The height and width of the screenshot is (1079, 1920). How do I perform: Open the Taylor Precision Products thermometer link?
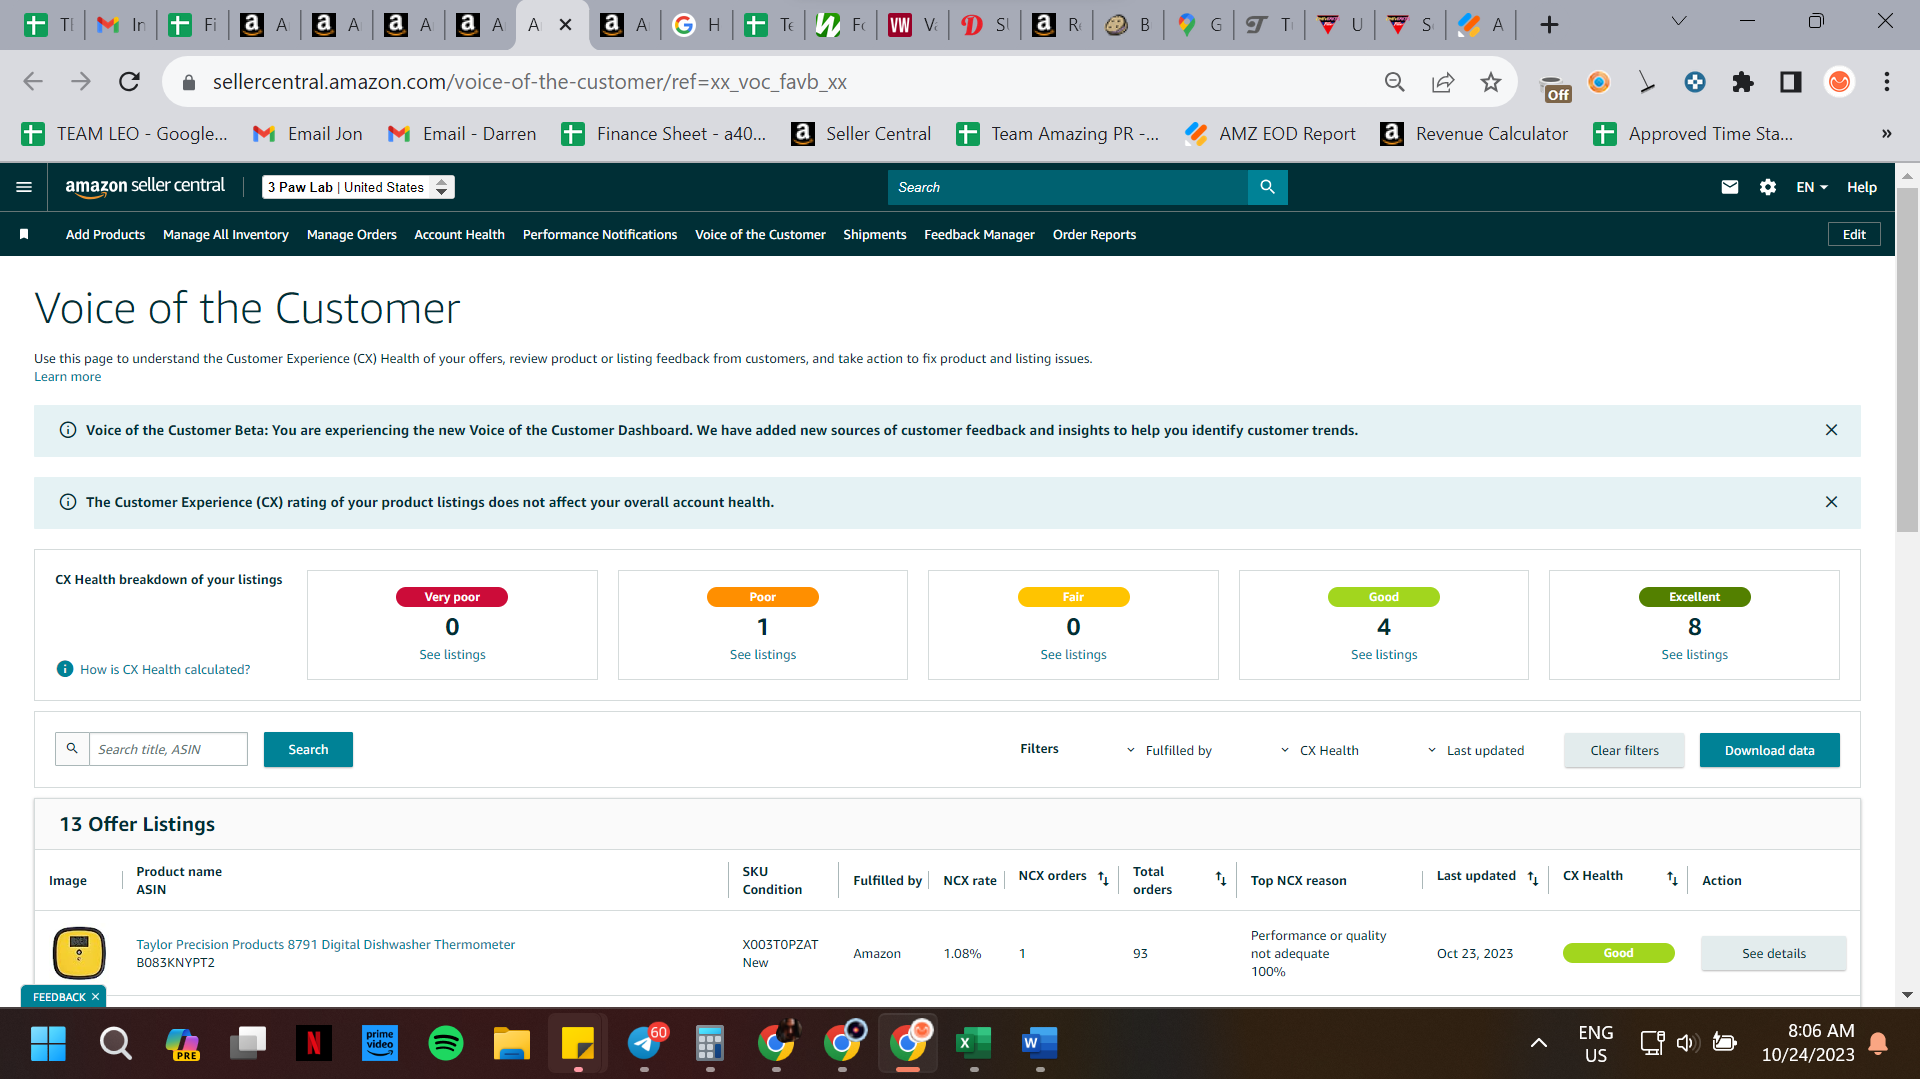(x=326, y=944)
